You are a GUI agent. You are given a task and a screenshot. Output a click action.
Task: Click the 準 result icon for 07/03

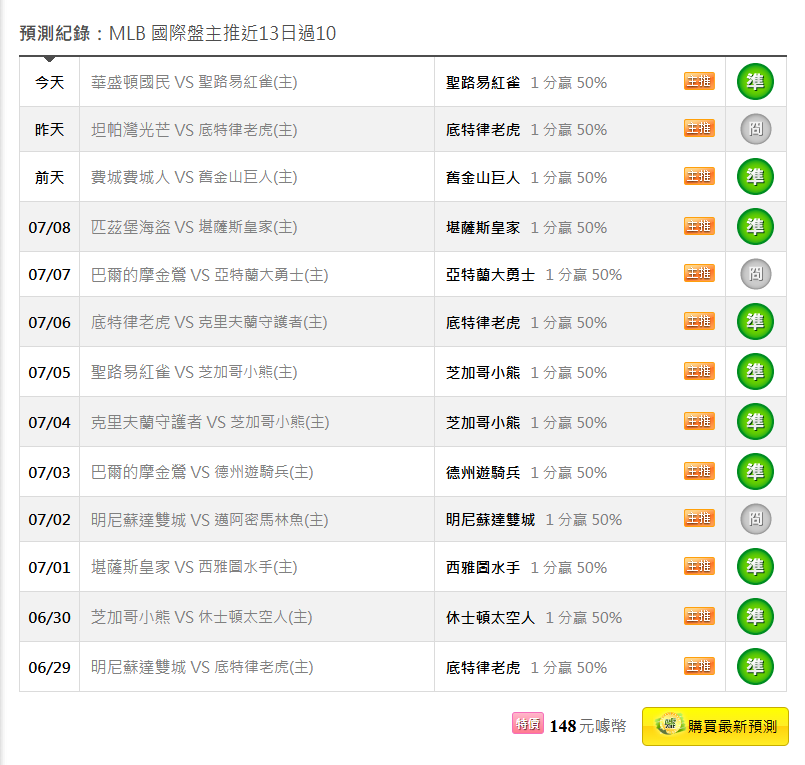[755, 471]
